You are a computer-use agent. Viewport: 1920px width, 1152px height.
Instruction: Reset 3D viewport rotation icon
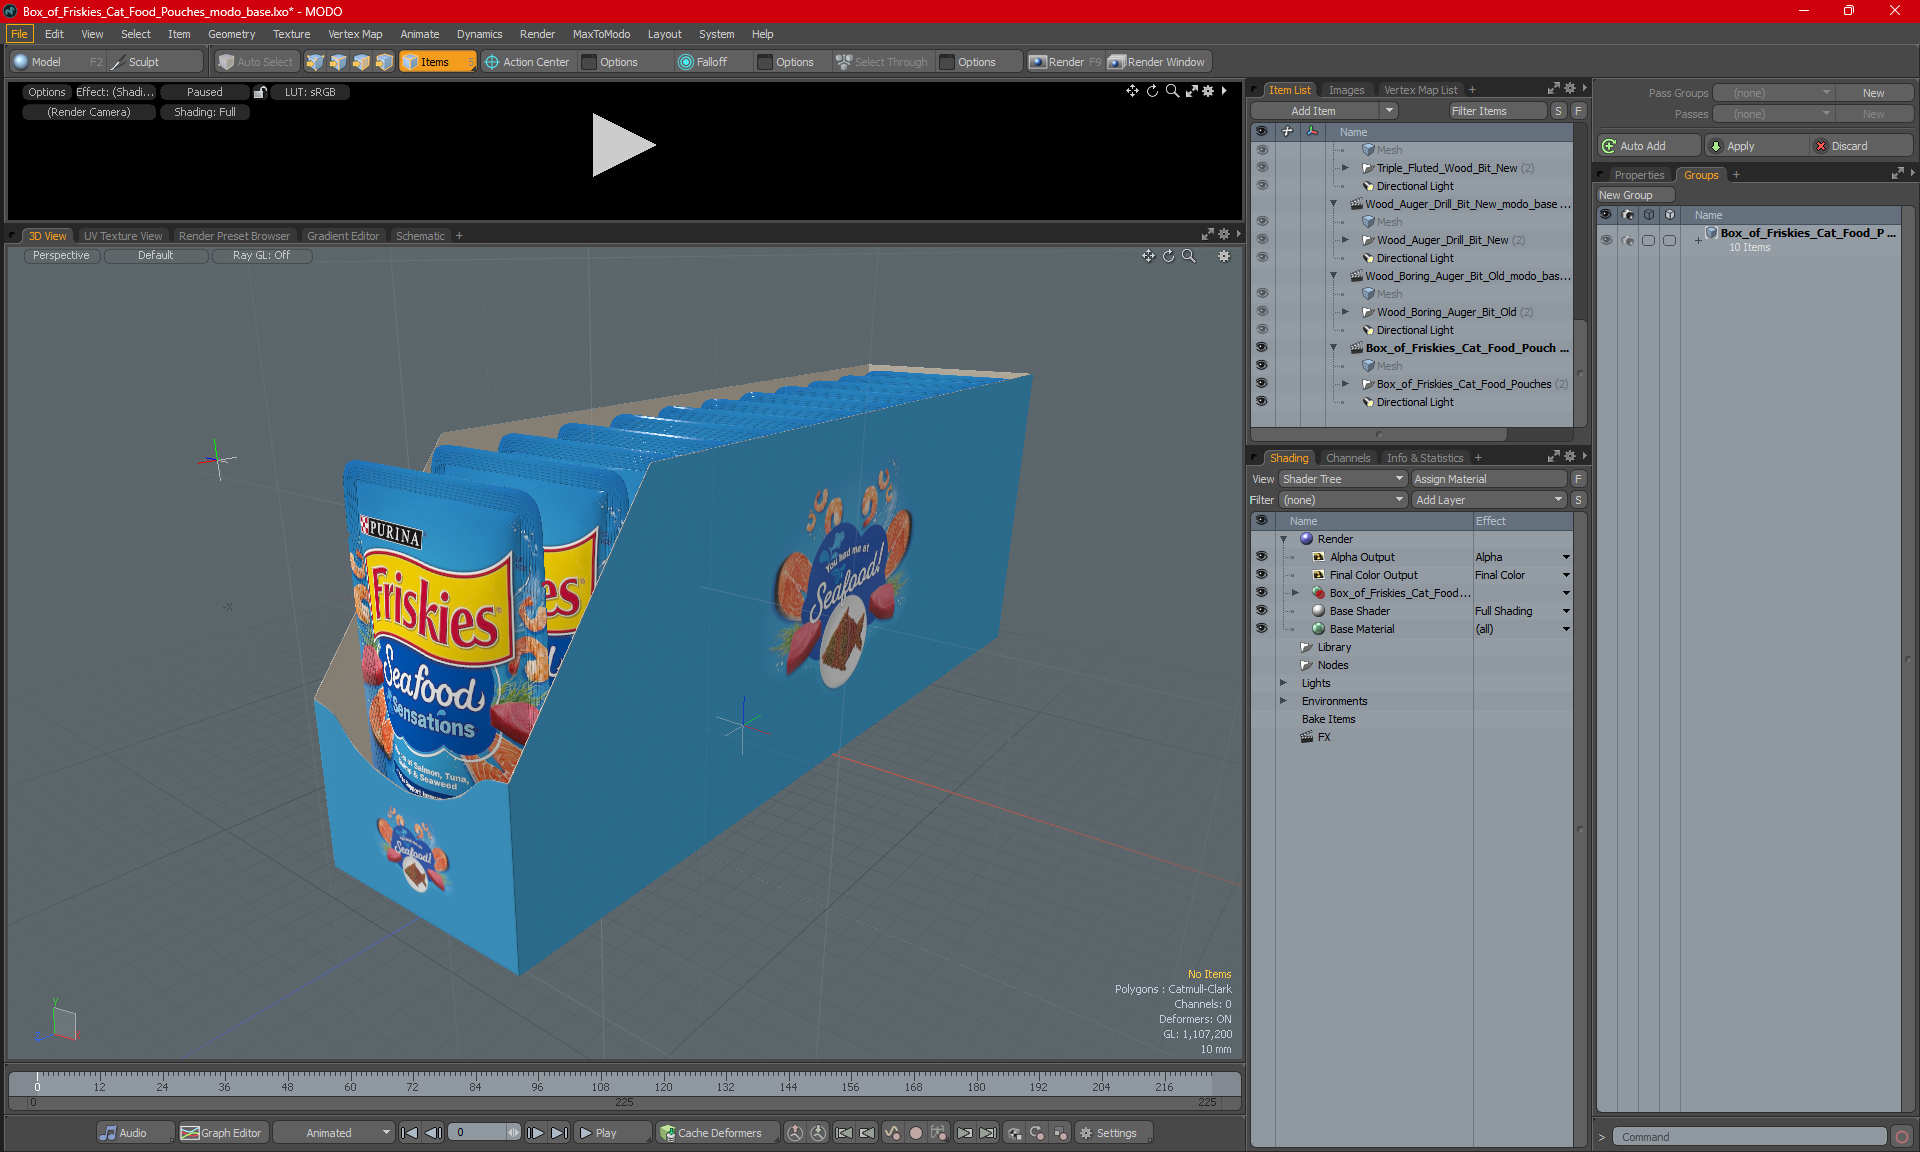(x=1168, y=256)
